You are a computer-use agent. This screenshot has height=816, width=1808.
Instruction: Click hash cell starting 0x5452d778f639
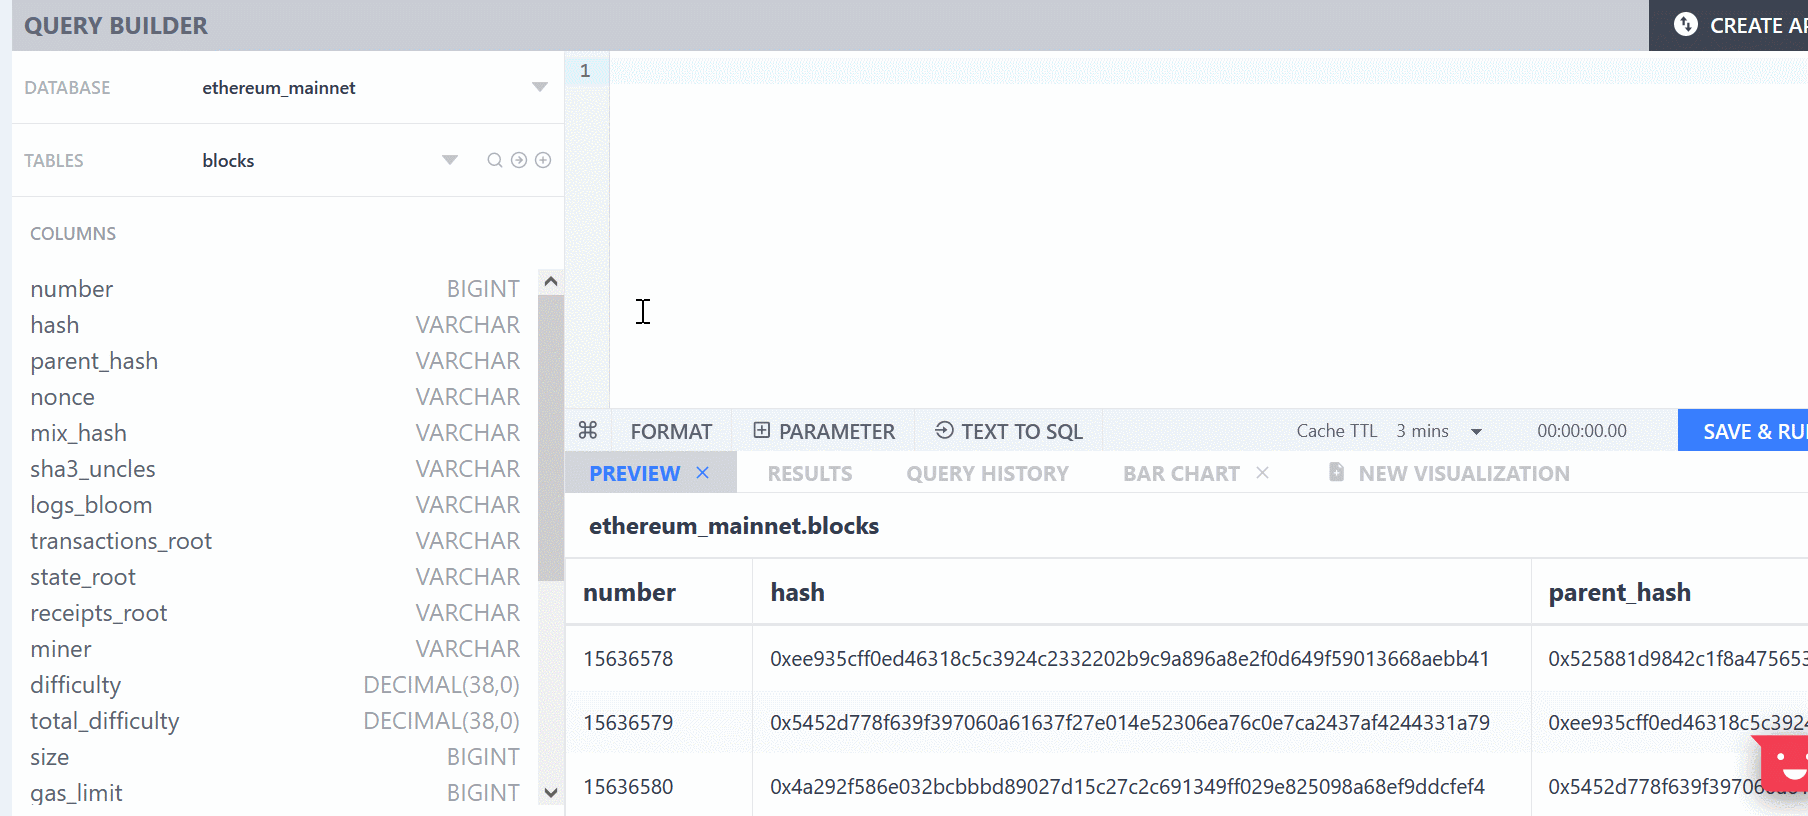(1130, 723)
